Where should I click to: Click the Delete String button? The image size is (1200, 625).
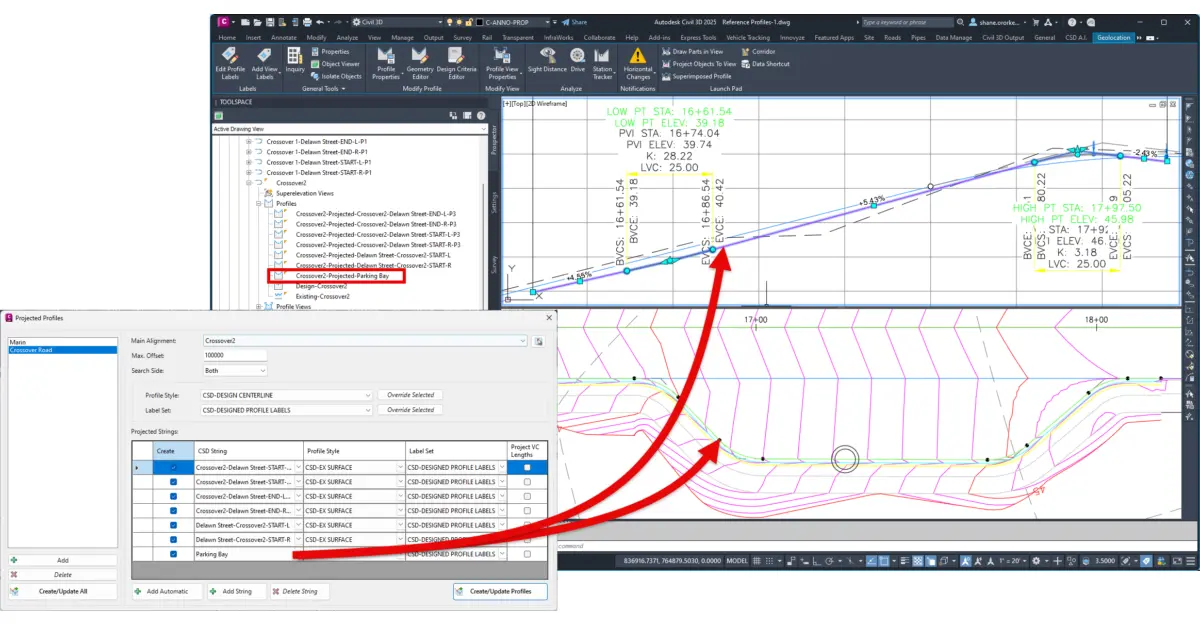coord(299,591)
